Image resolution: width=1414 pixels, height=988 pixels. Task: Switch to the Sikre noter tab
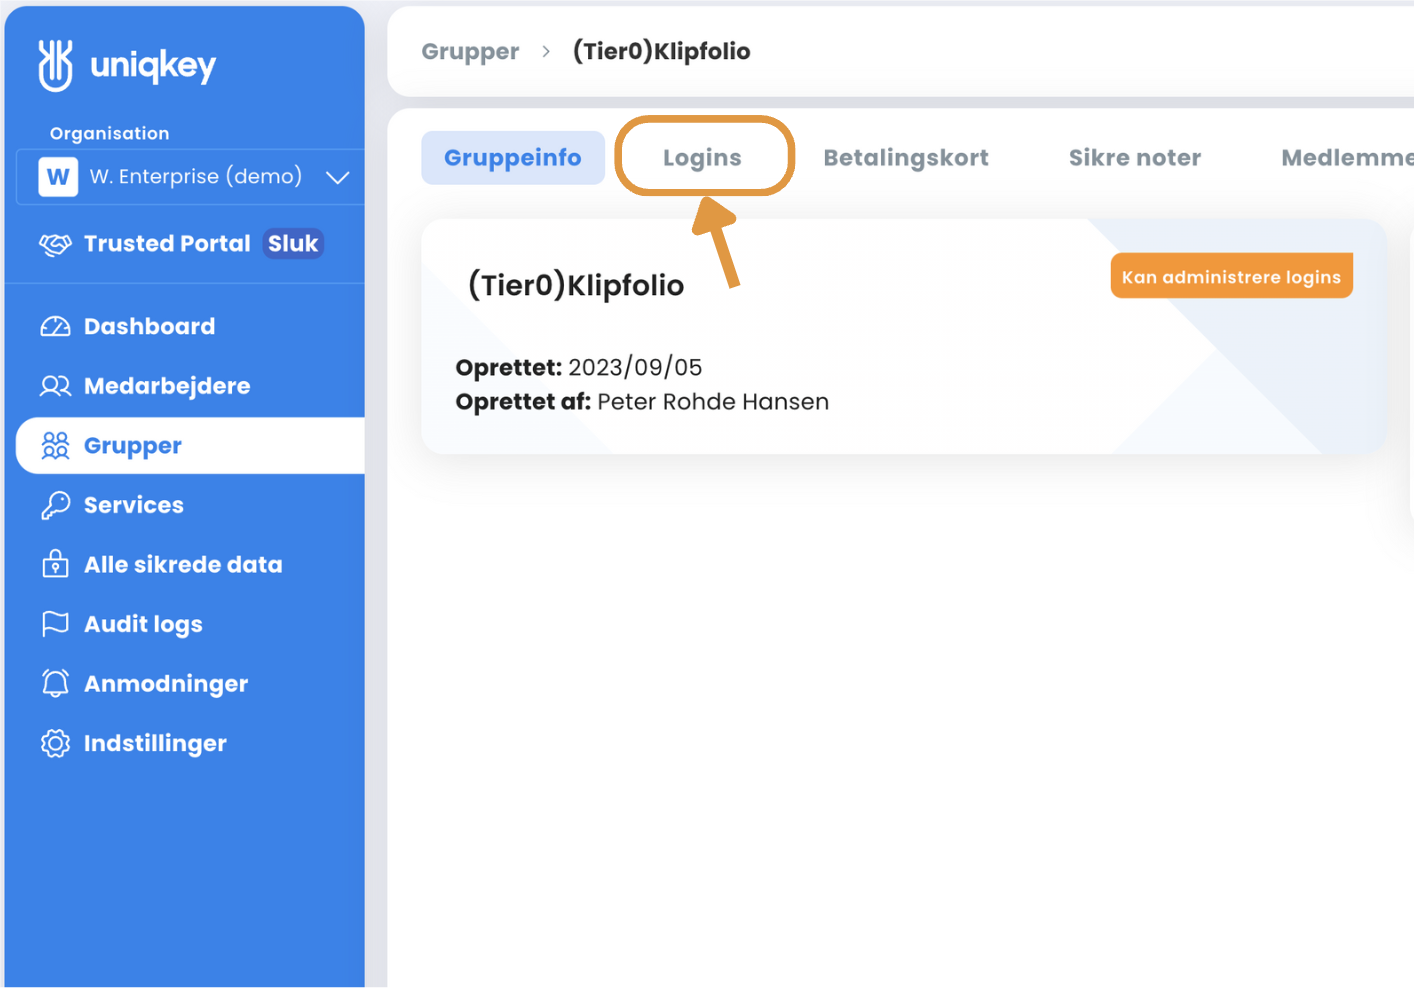[x=1135, y=158]
